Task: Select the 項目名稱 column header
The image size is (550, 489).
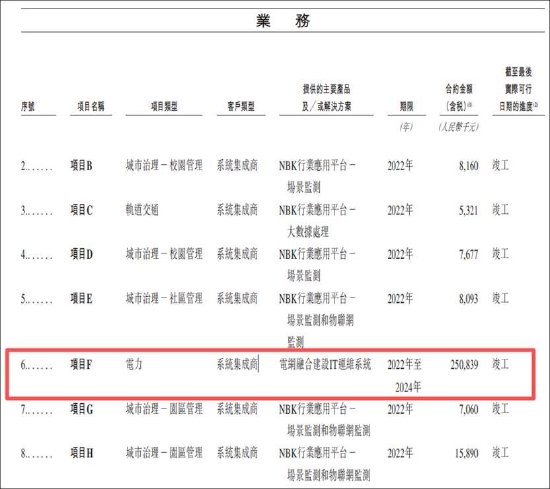Action: tap(91, 106)
